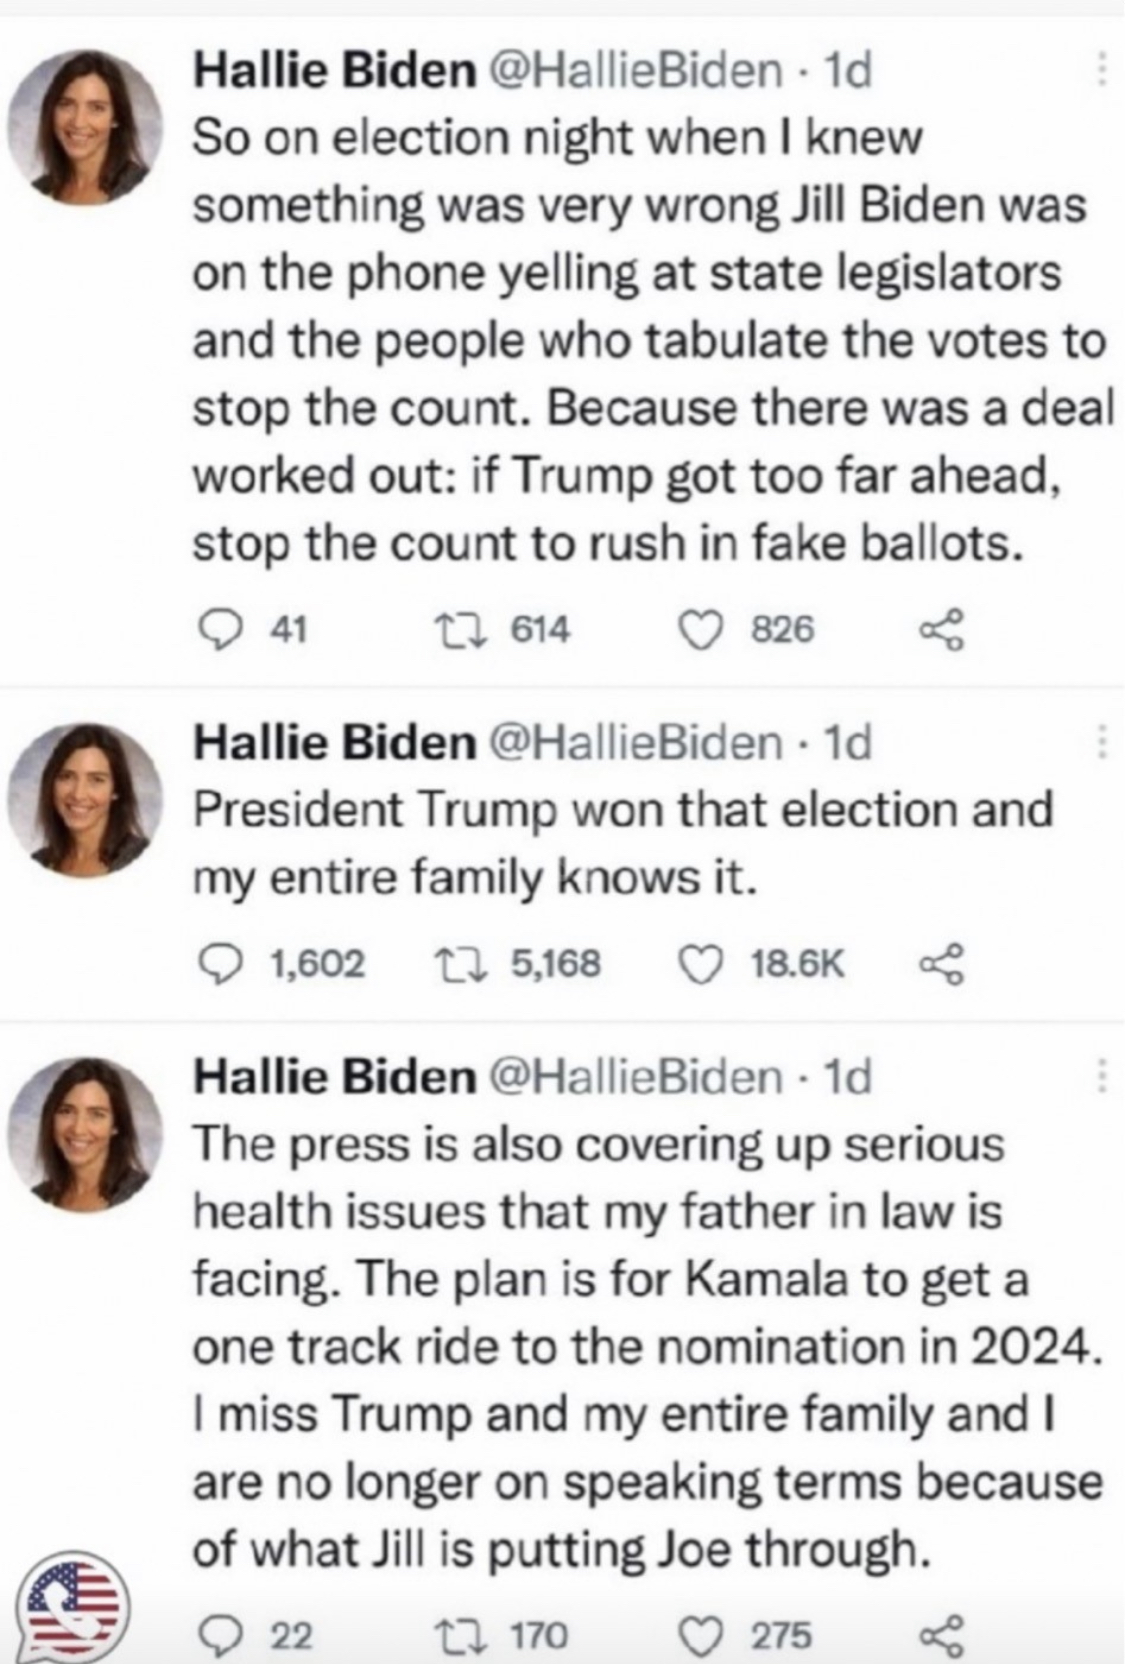This screenshot has height=1664, width=1125.
Task: Expand more options on the health issues tweet
Action: click(x=1102, y=1077)
